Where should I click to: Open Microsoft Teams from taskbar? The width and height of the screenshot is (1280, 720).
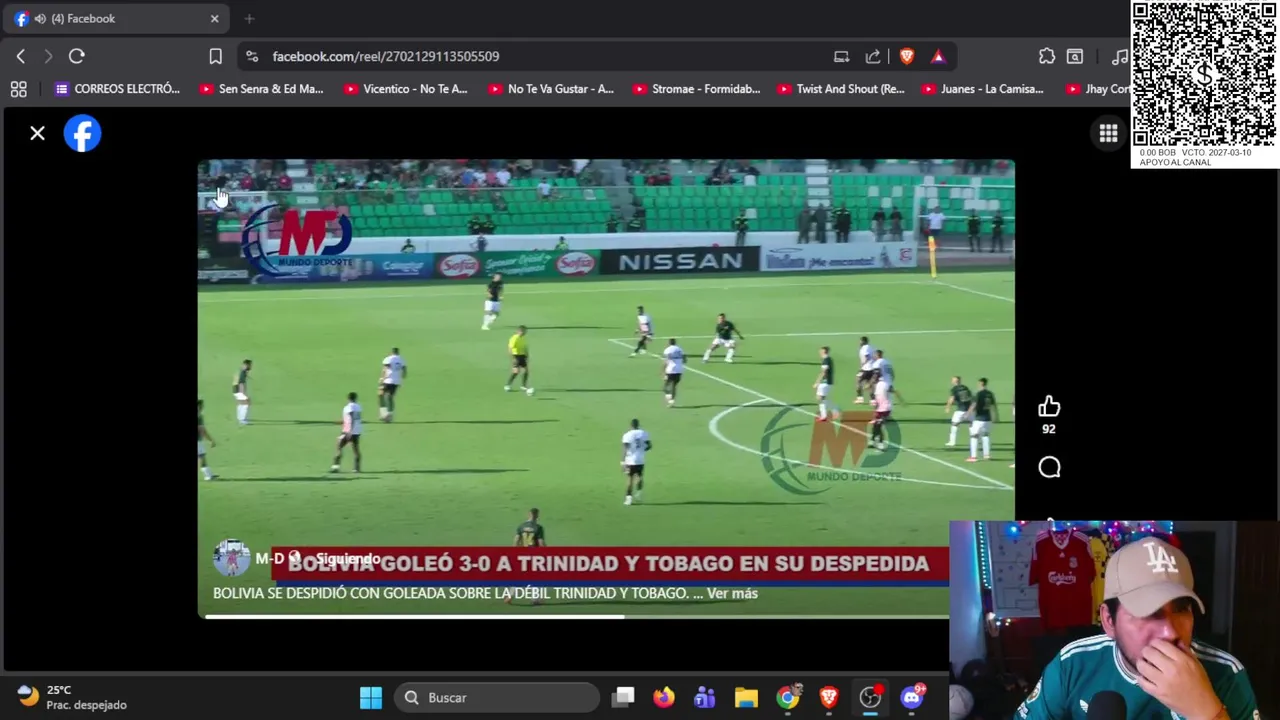(x=705, y=697)
